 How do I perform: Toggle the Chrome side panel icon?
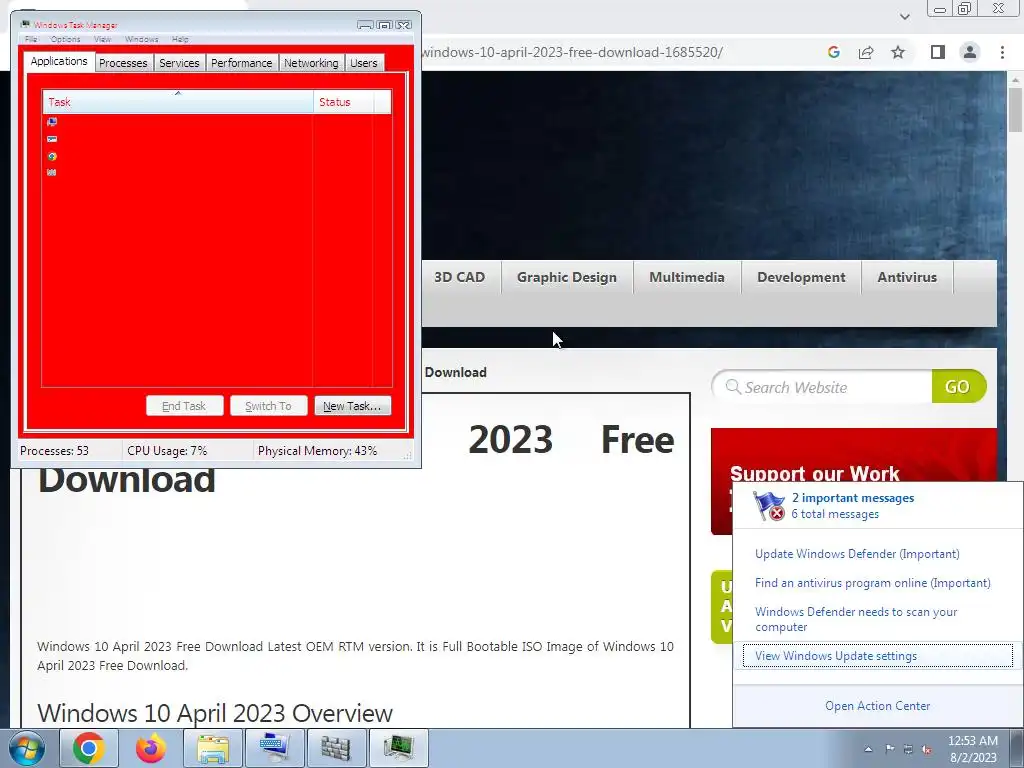pyautogui.click(x=937, y=52)
